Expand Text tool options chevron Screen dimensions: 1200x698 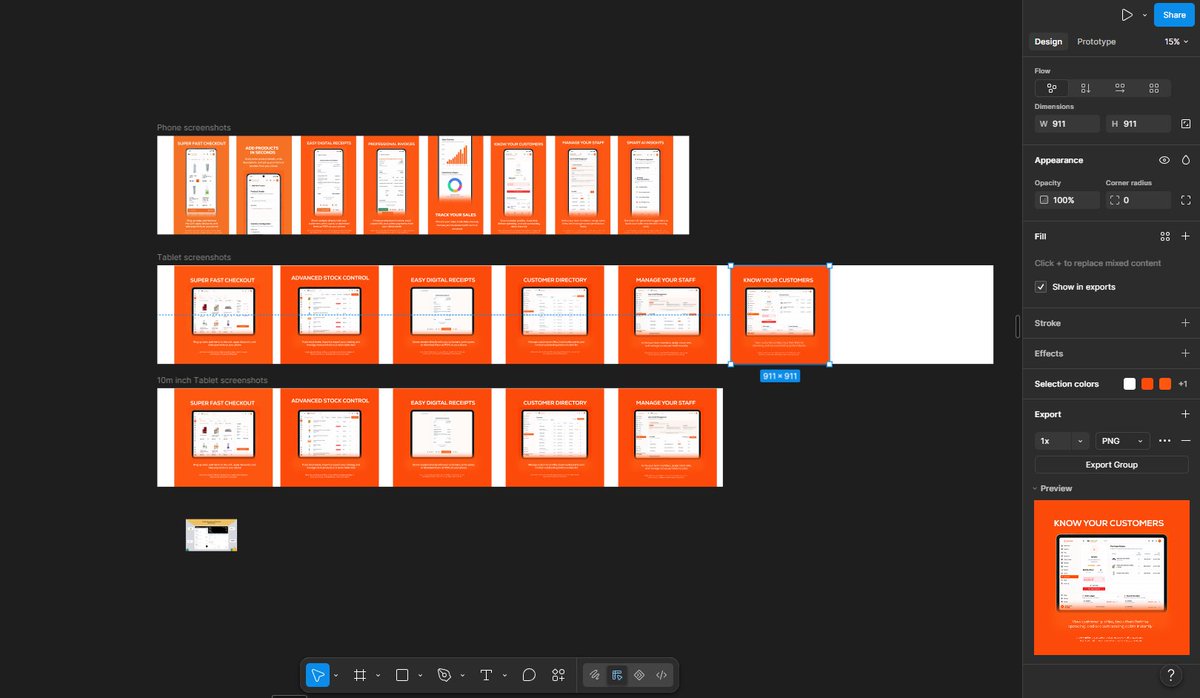[x=505, y=676]
